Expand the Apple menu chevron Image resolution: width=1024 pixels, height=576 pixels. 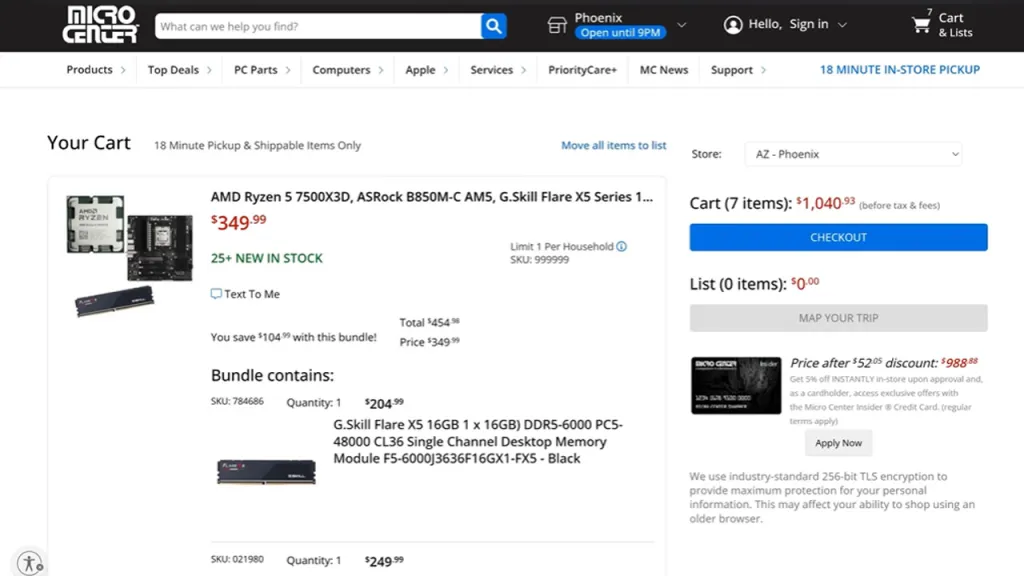(x=445, y=70)
